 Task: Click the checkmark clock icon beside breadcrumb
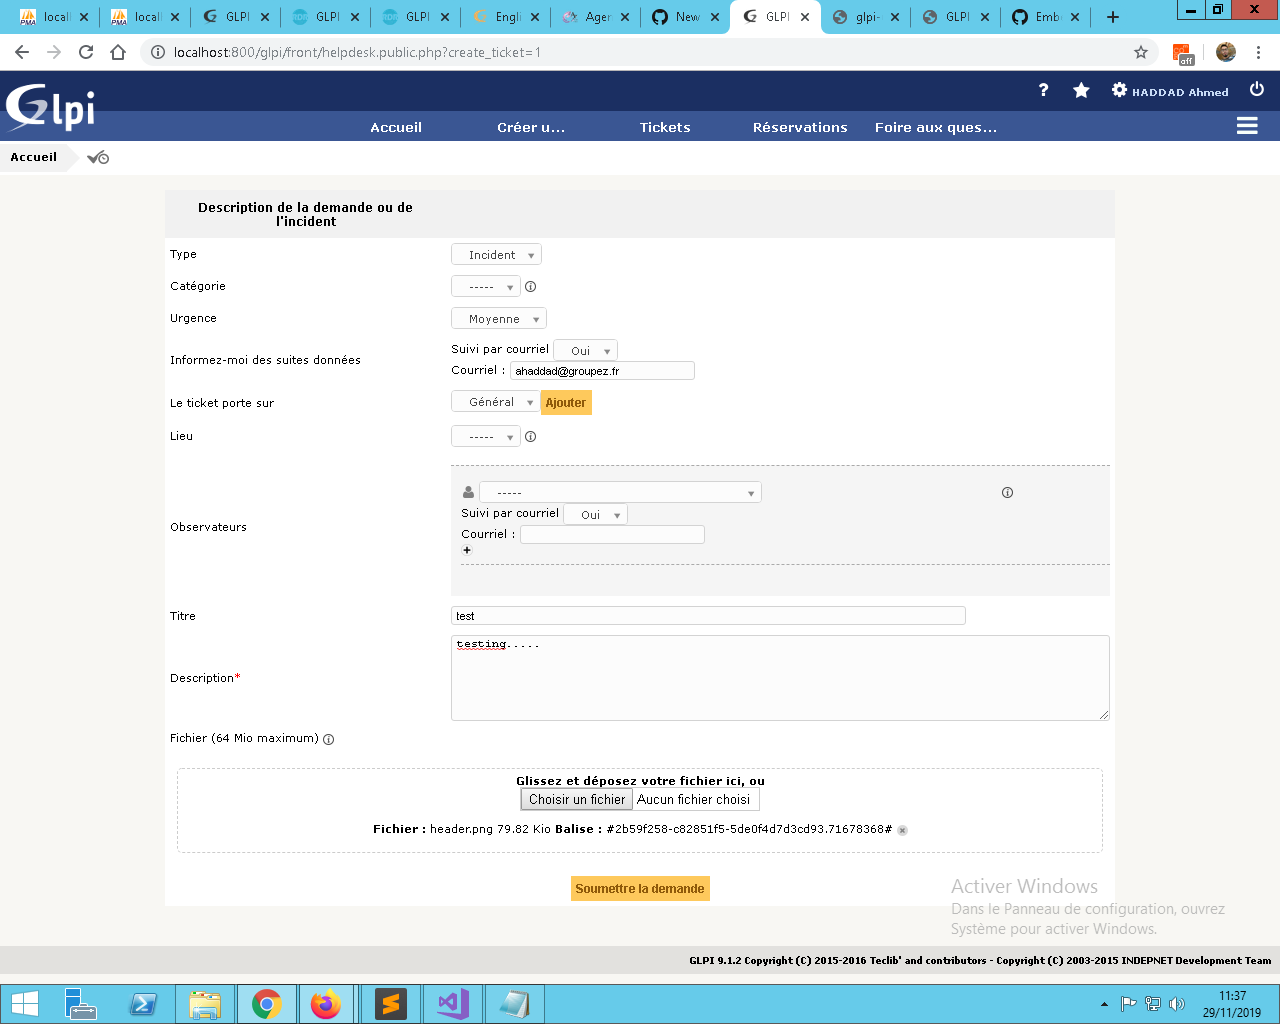pyautogui.click(x=98, y=157)
